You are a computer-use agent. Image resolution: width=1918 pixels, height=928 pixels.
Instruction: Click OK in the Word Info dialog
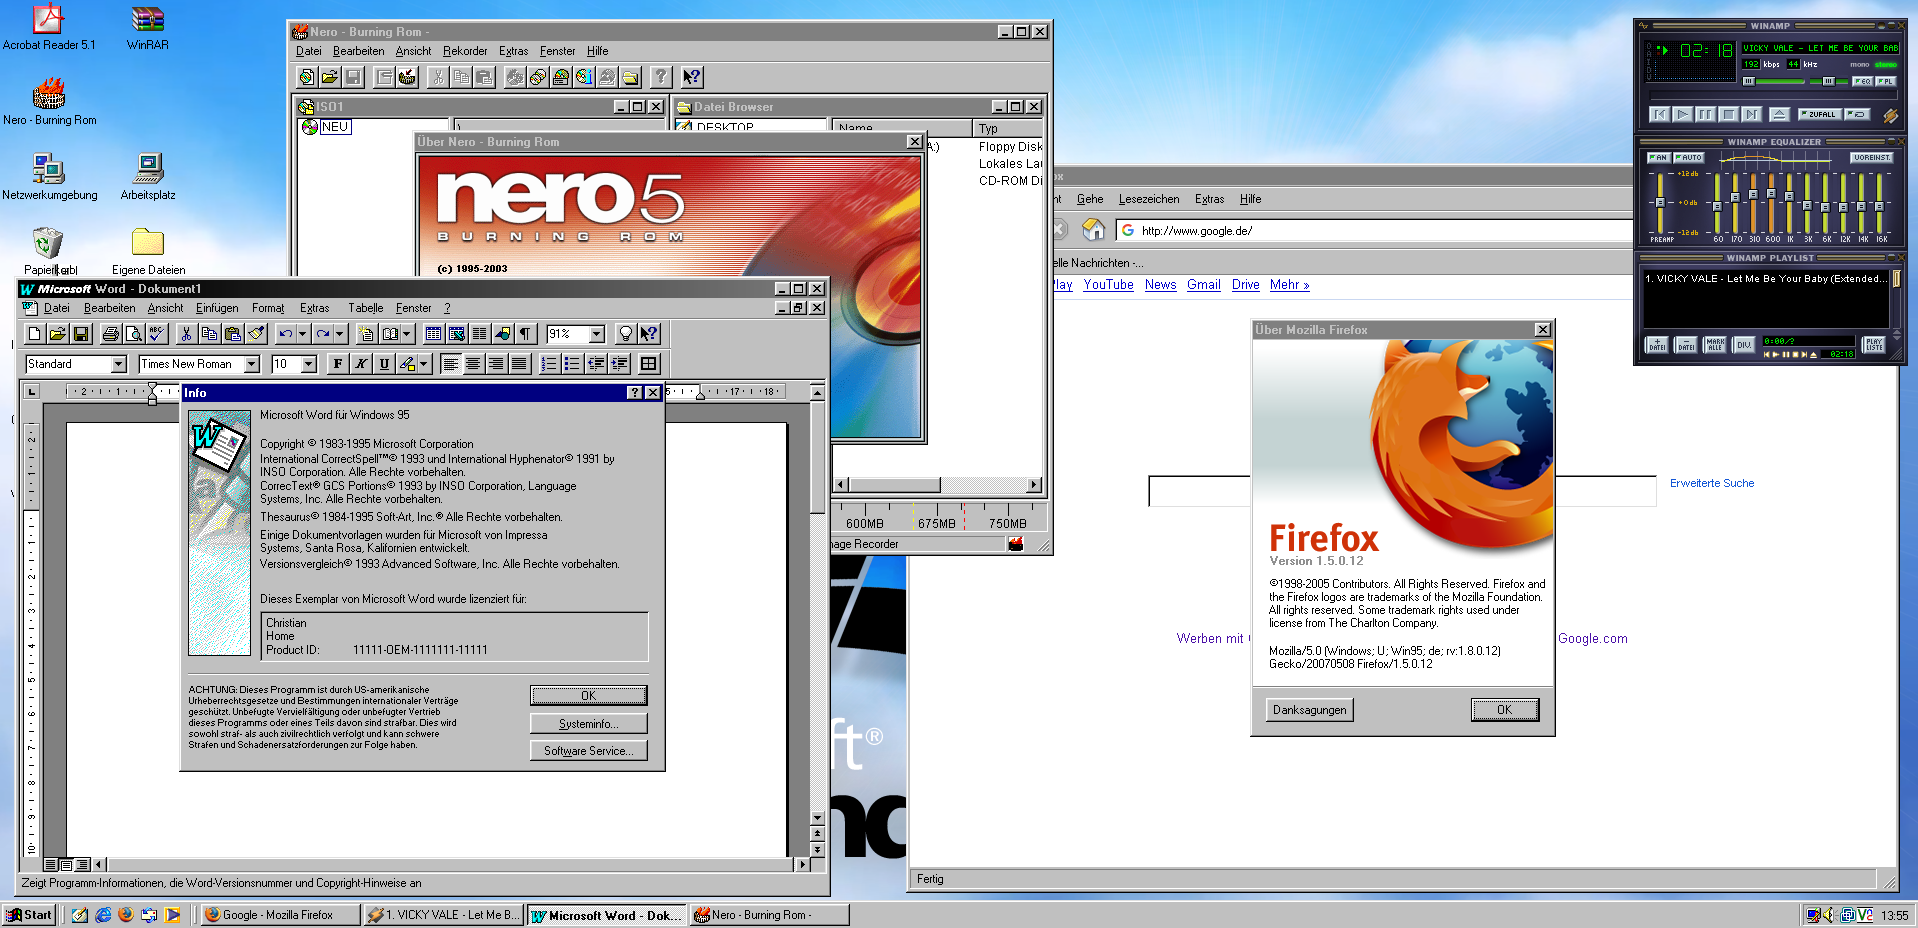pos(589,696)
